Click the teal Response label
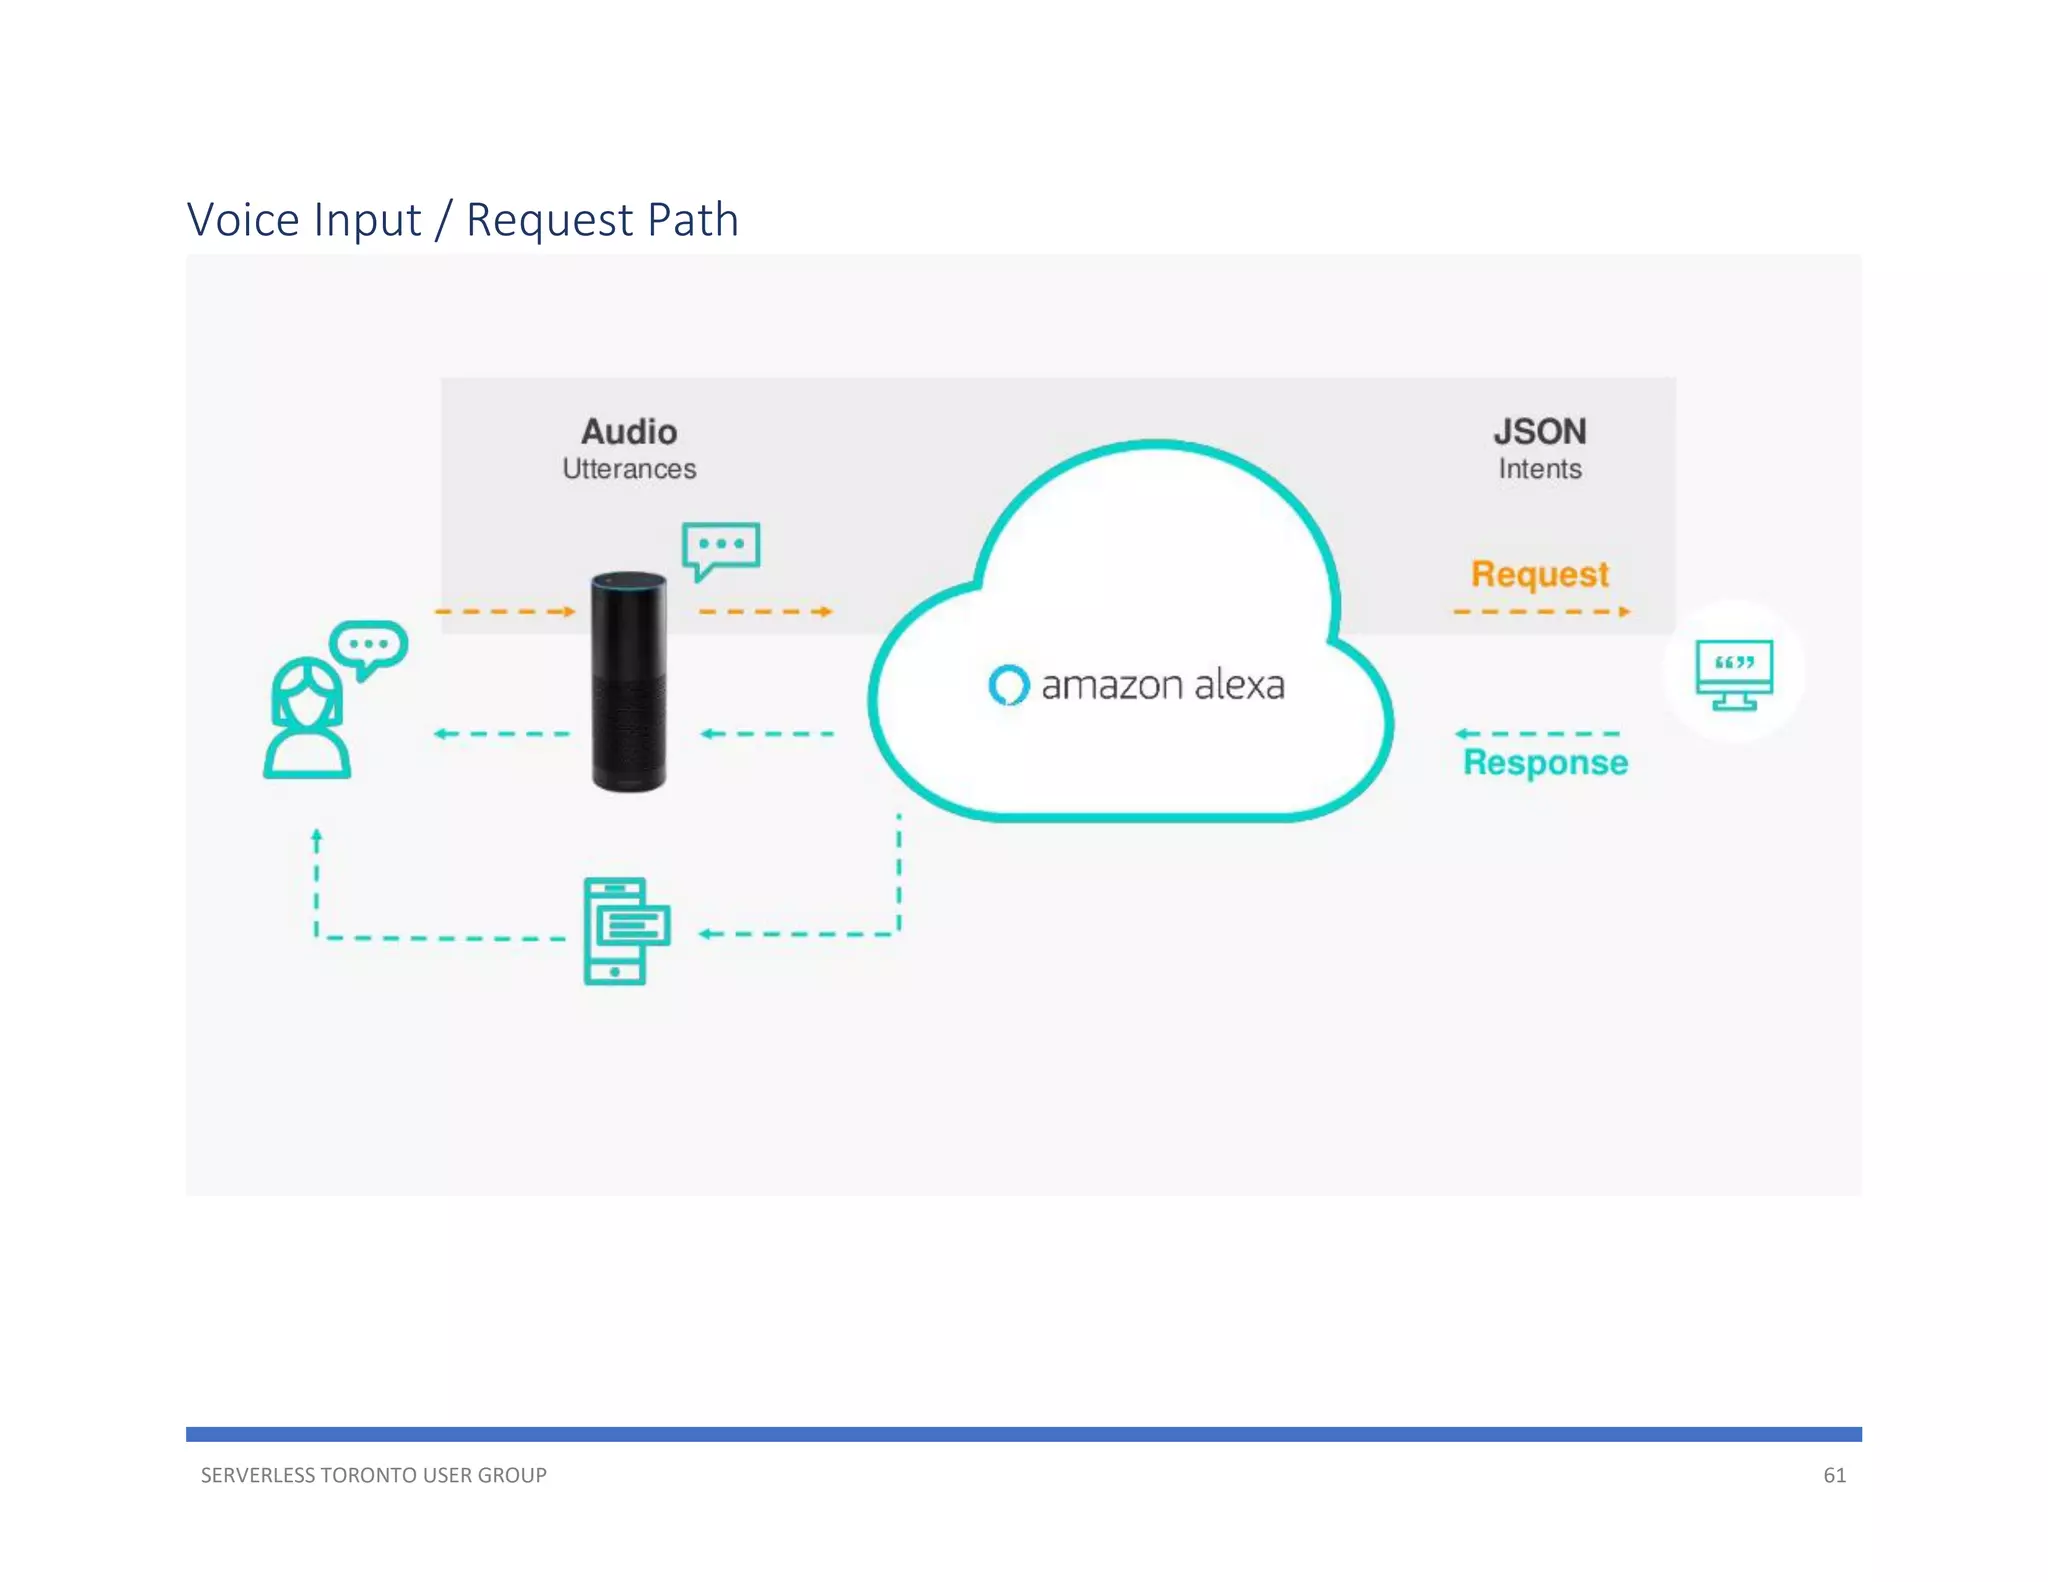Screen dimensions: 2048x1582 pos(1545,763)
